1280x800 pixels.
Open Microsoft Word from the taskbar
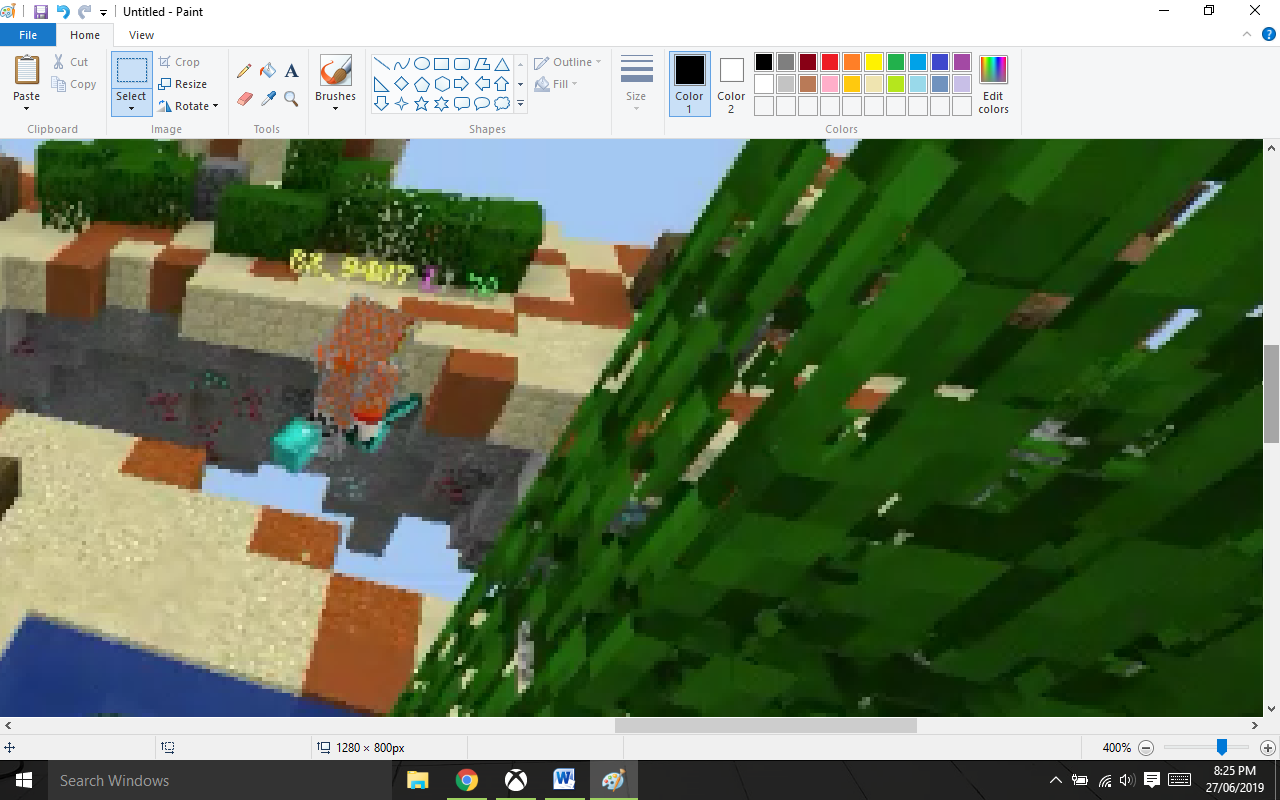pos(564,780)
